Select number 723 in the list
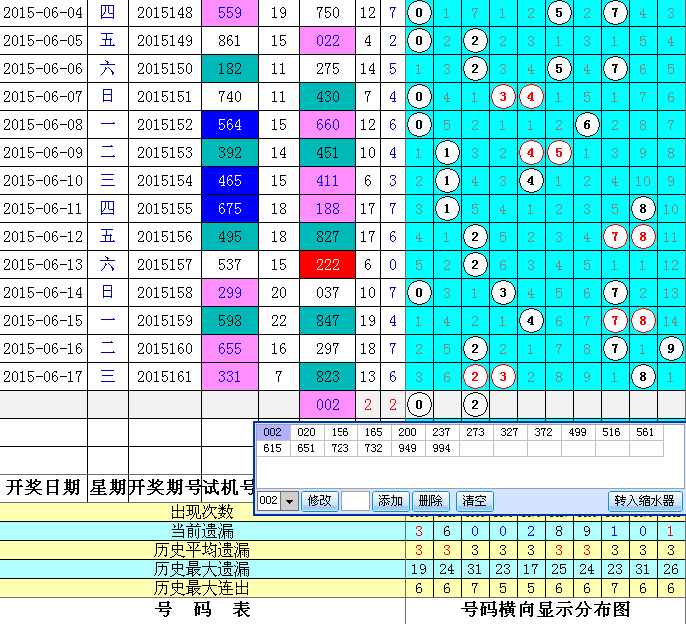Screen dimensions: 686x624 click(x=340, y=448)
